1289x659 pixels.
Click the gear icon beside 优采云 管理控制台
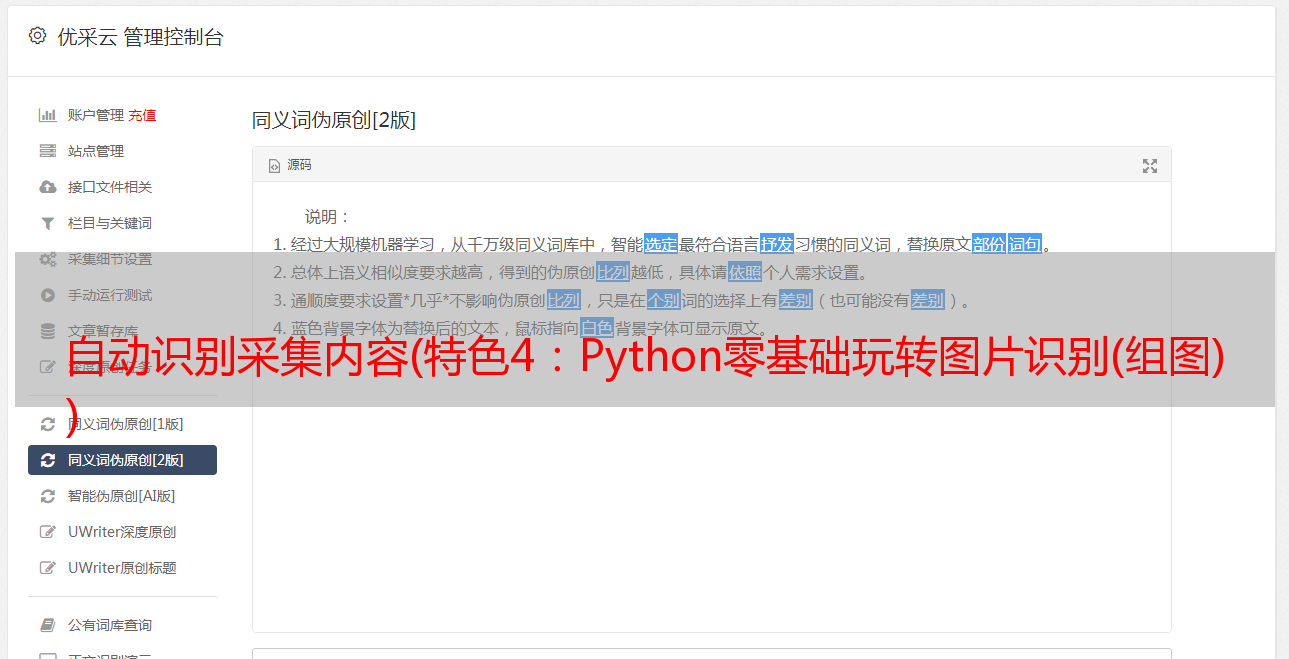[37, 36]
